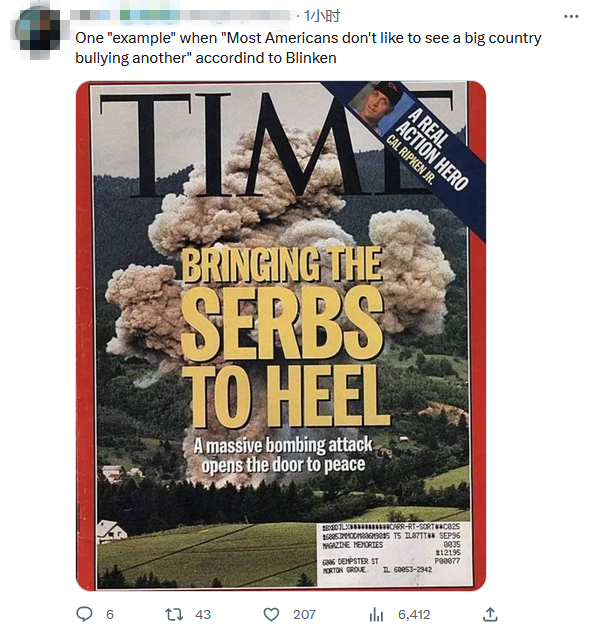Open the blurred author display name
The image size is (592, 632).
click(181, 16)
